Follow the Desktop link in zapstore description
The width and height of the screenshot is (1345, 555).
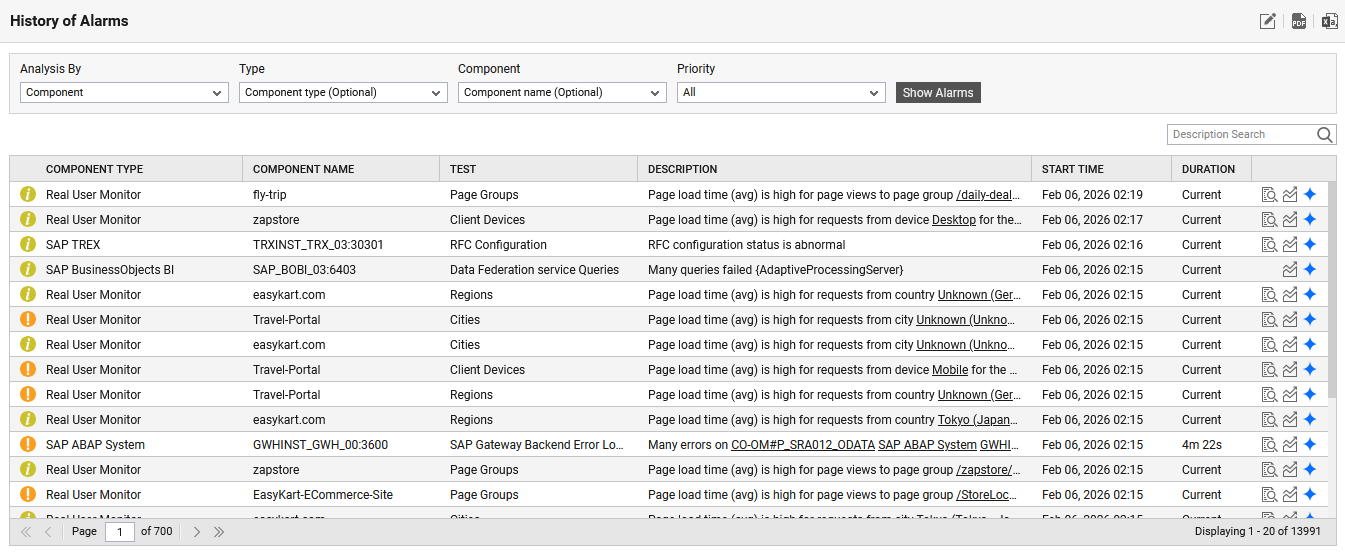pos(953,220)
